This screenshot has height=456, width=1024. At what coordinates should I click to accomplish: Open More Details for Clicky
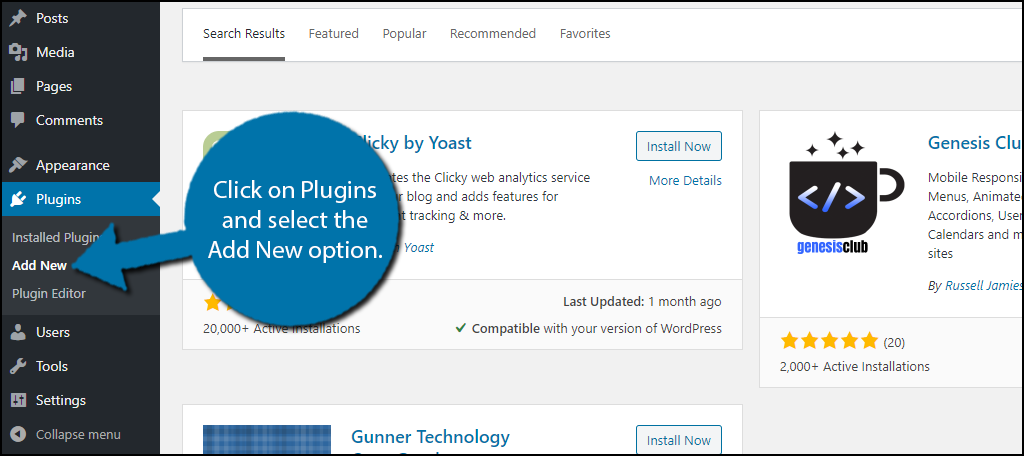[685, 180]
